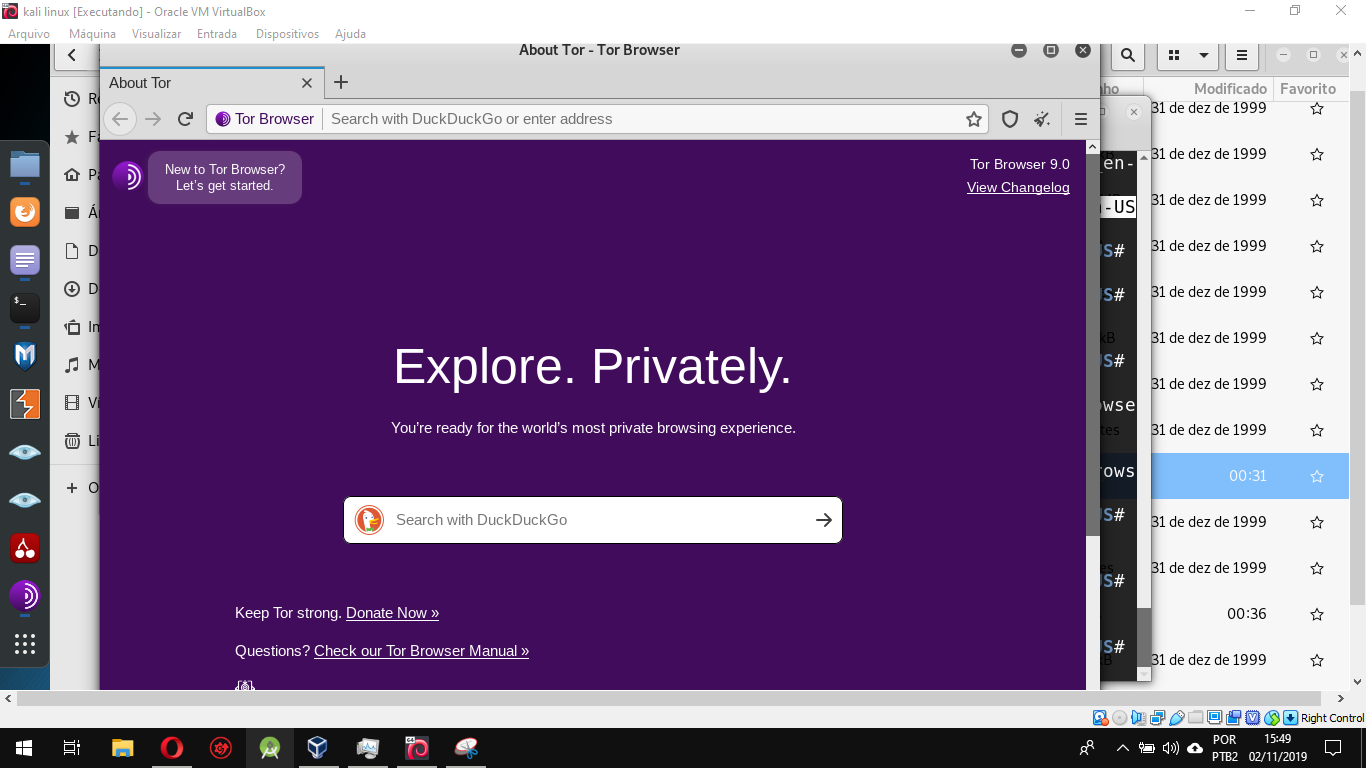The height and width of the screenshot is (768, 1366).
Task: Open the Entrada menu
Action: 217,34
